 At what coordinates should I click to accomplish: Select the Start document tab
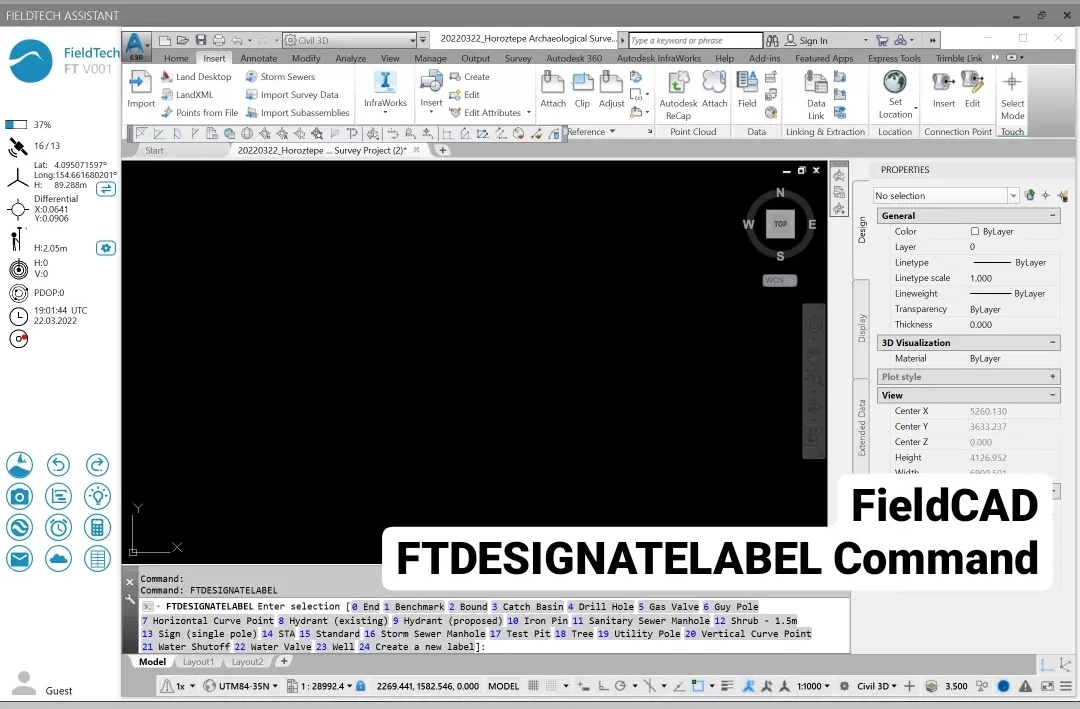point(154,150)
